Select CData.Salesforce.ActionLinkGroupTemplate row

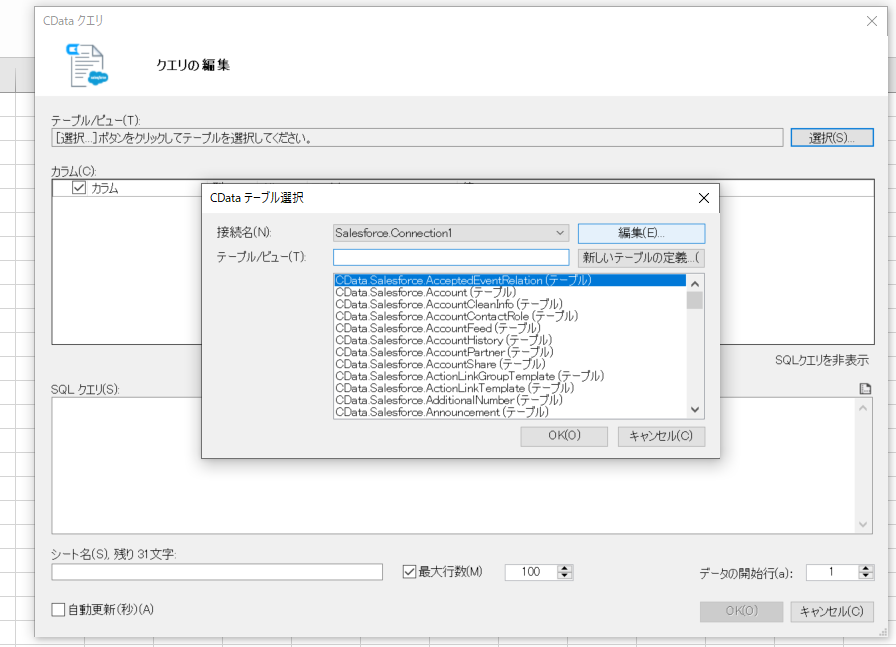510,376
